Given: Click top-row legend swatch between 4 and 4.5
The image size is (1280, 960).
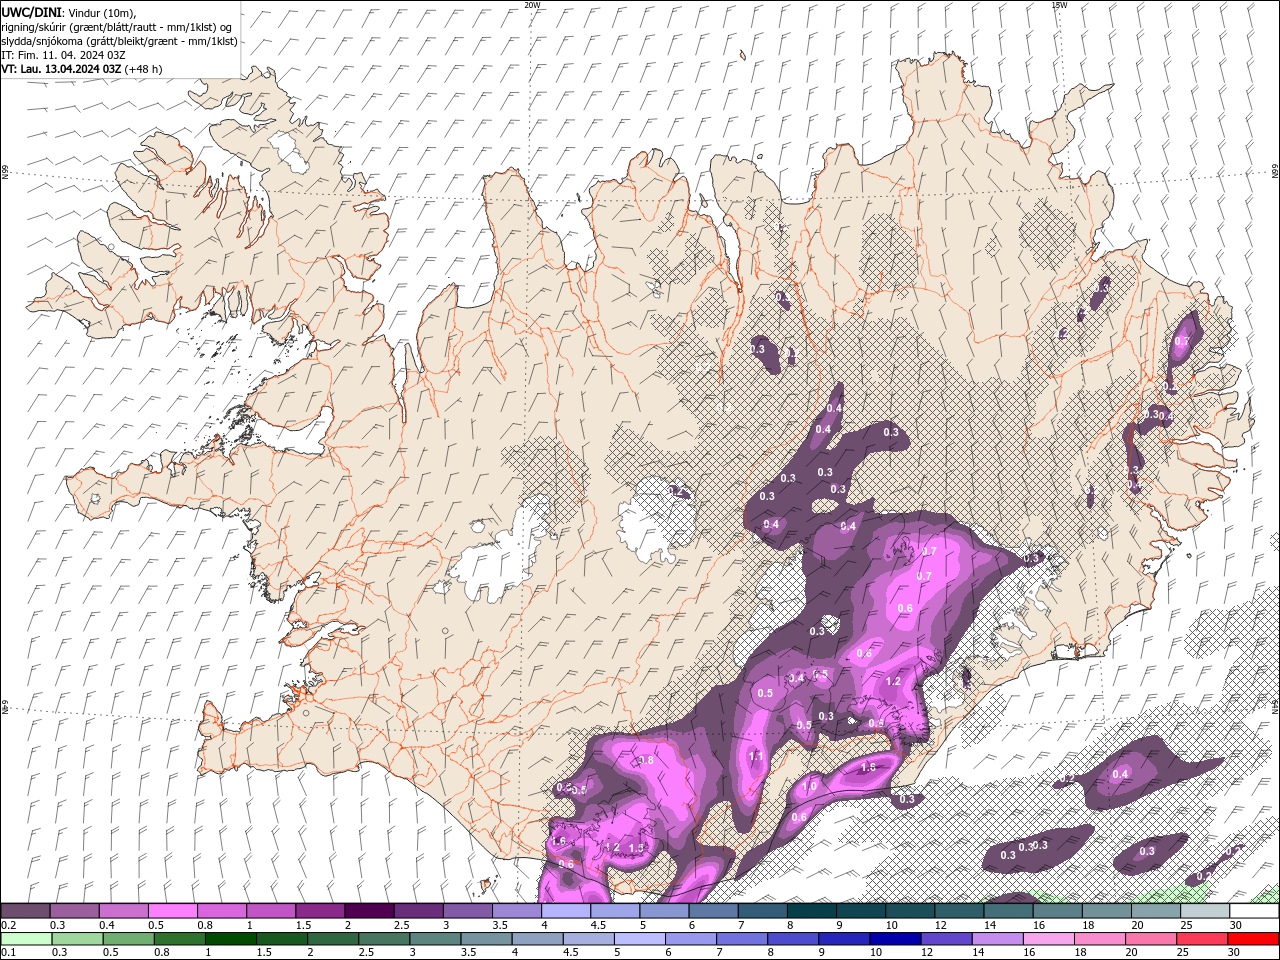Looking at the screenshot, I should tap(566, 910).
